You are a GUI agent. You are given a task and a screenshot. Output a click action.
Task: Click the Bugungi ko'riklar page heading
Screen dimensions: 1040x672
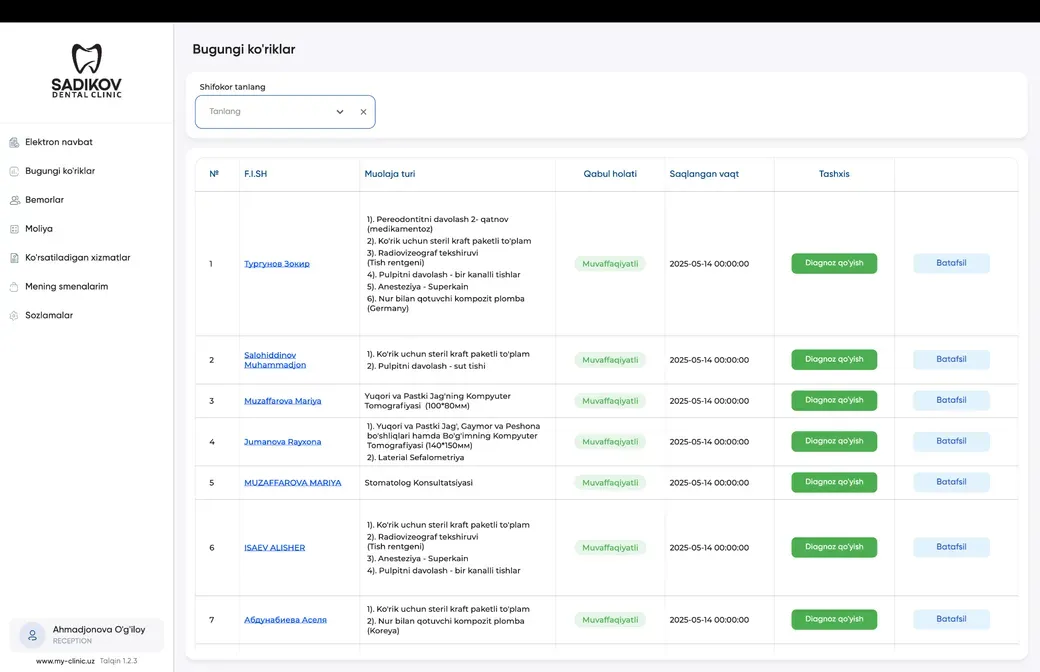(x=243, y=49)
